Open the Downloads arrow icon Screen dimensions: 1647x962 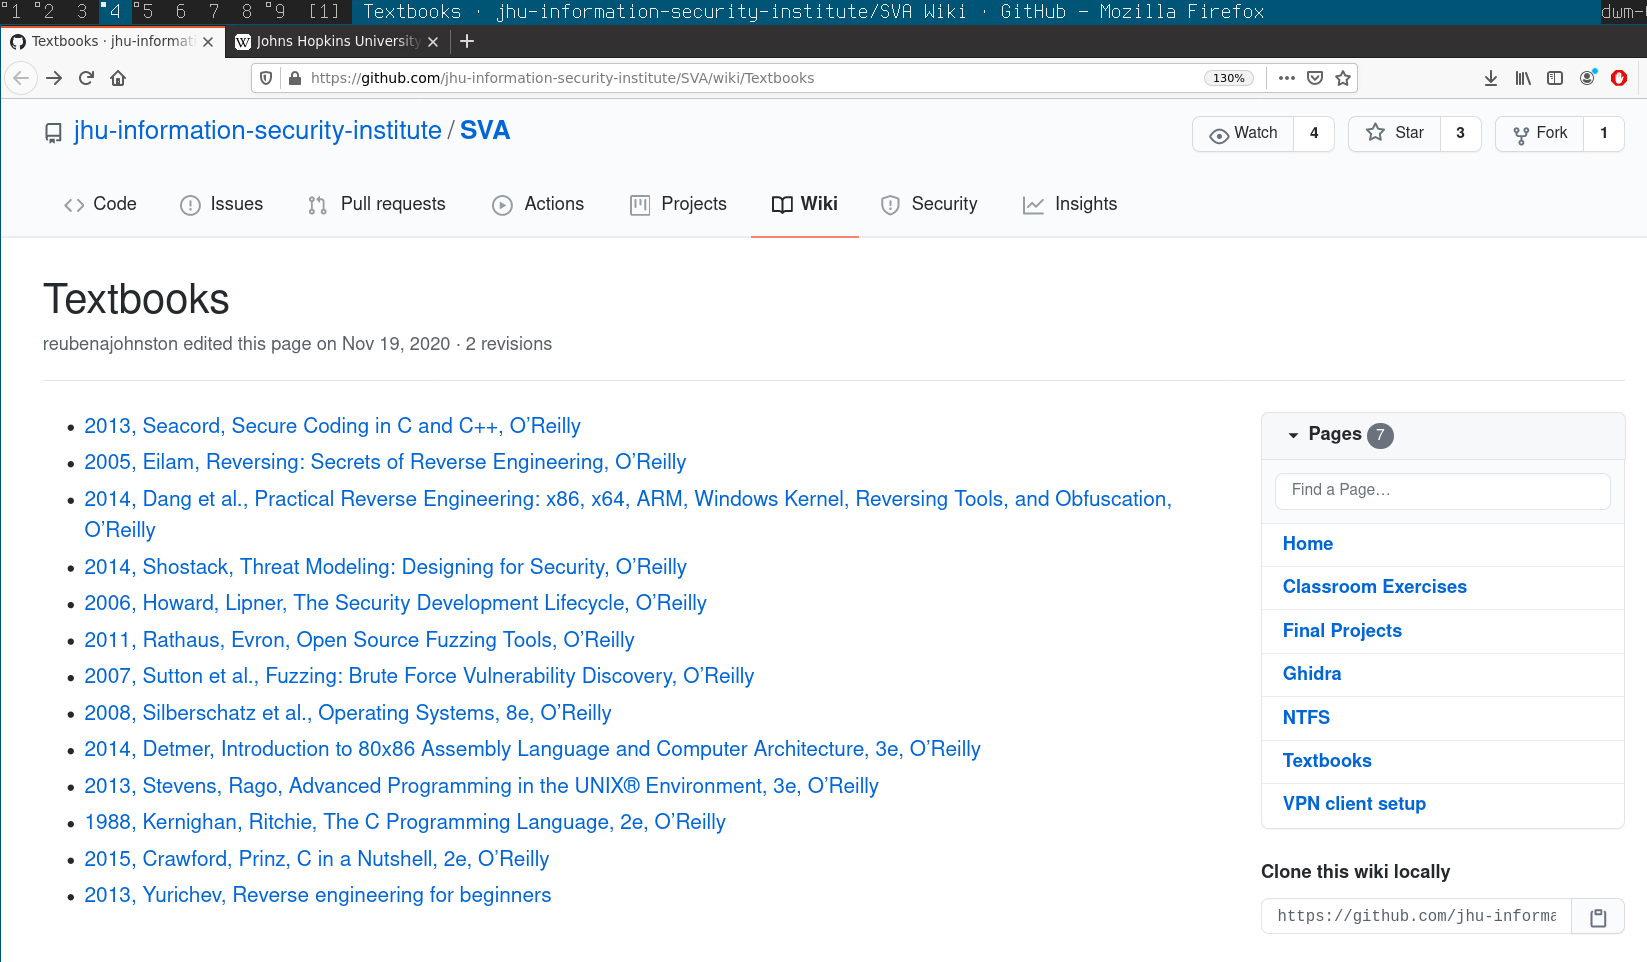point(1491,78)
